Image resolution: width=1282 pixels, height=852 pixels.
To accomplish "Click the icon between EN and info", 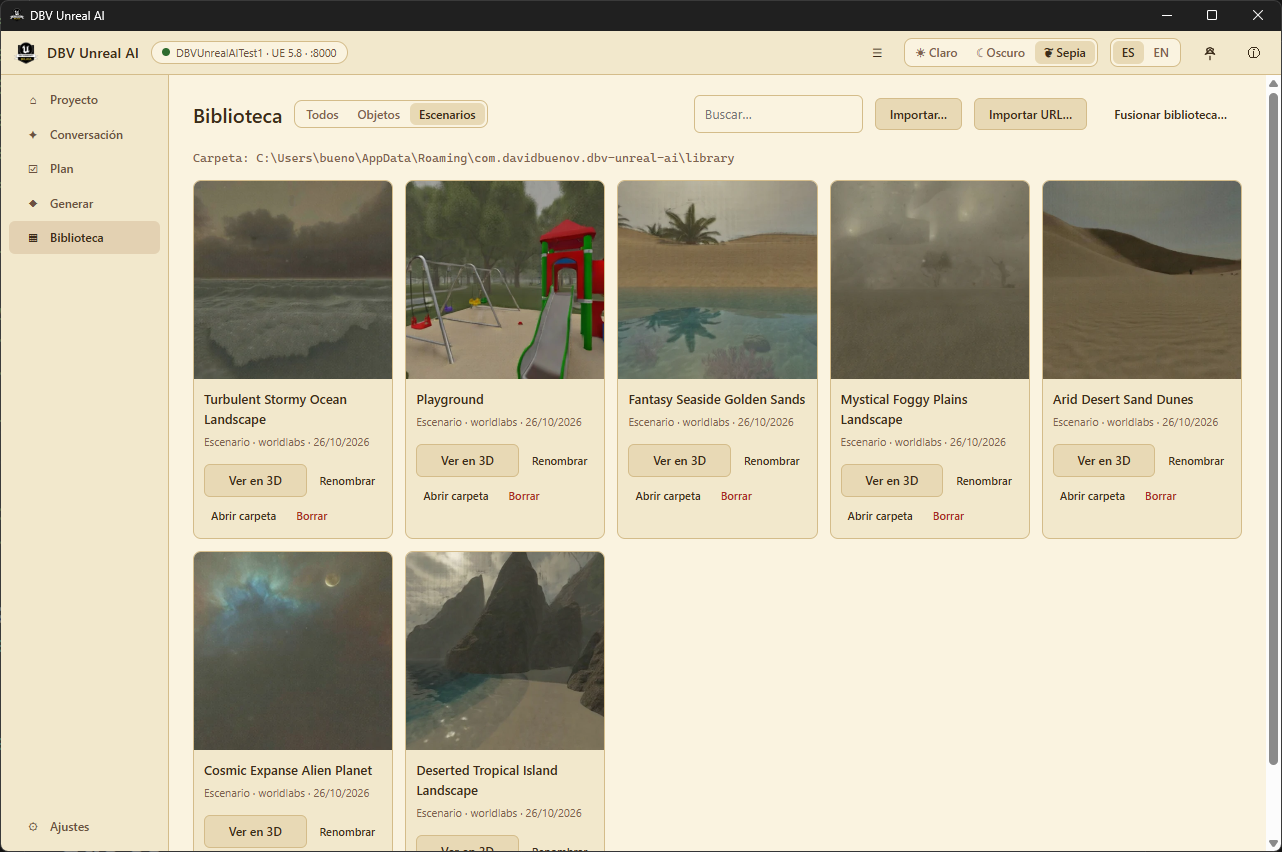I will pos(1210,53).
